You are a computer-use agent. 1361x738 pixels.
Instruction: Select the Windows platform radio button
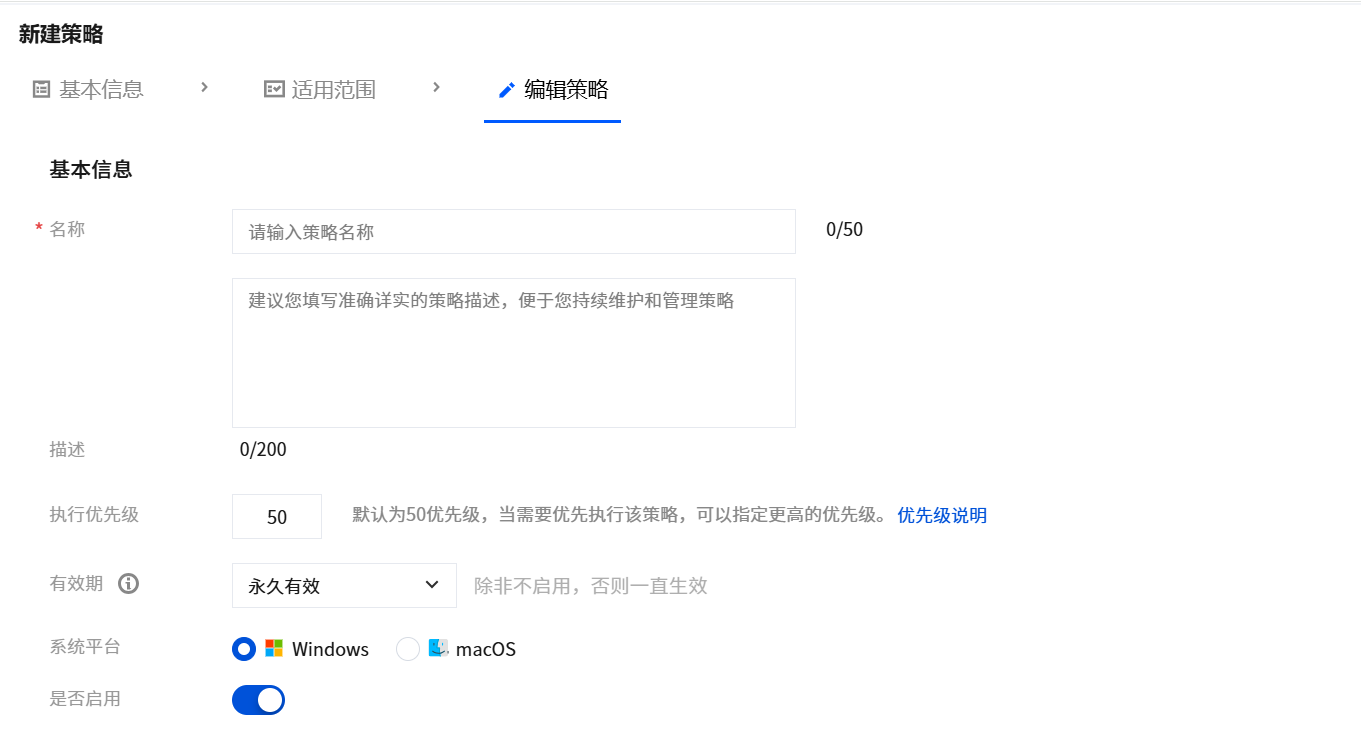click(244, 649)
